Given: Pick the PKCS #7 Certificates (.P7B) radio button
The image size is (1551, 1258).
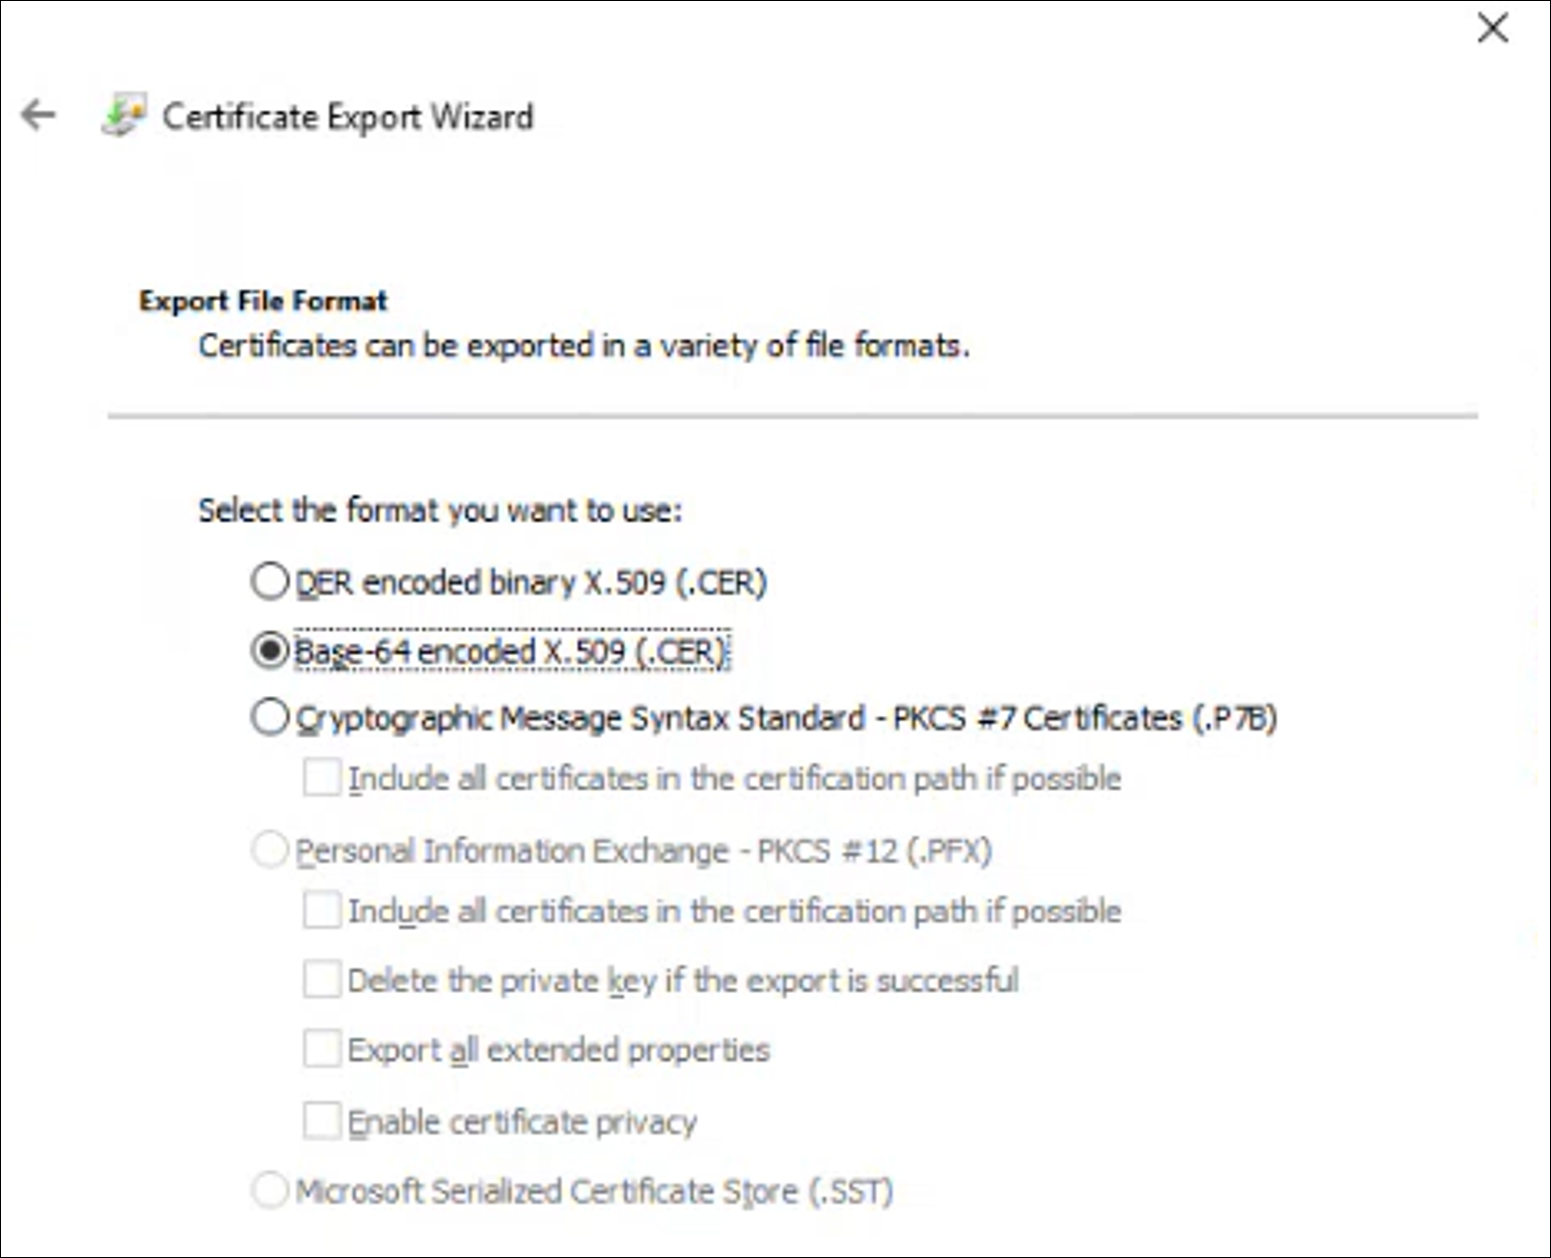Looking at the screenshot, I should tap(270, 717).
